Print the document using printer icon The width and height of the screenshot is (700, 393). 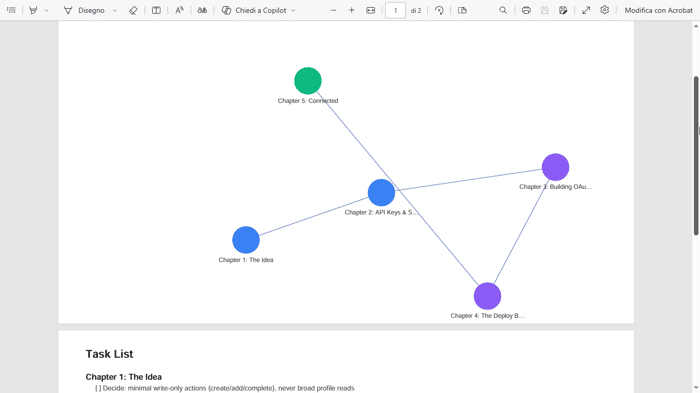pos(526,10)
